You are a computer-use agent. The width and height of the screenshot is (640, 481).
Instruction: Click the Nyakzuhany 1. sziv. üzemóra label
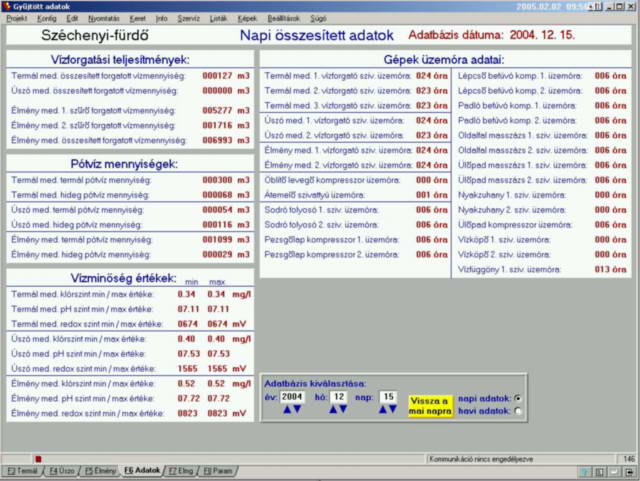coord(512,195)
